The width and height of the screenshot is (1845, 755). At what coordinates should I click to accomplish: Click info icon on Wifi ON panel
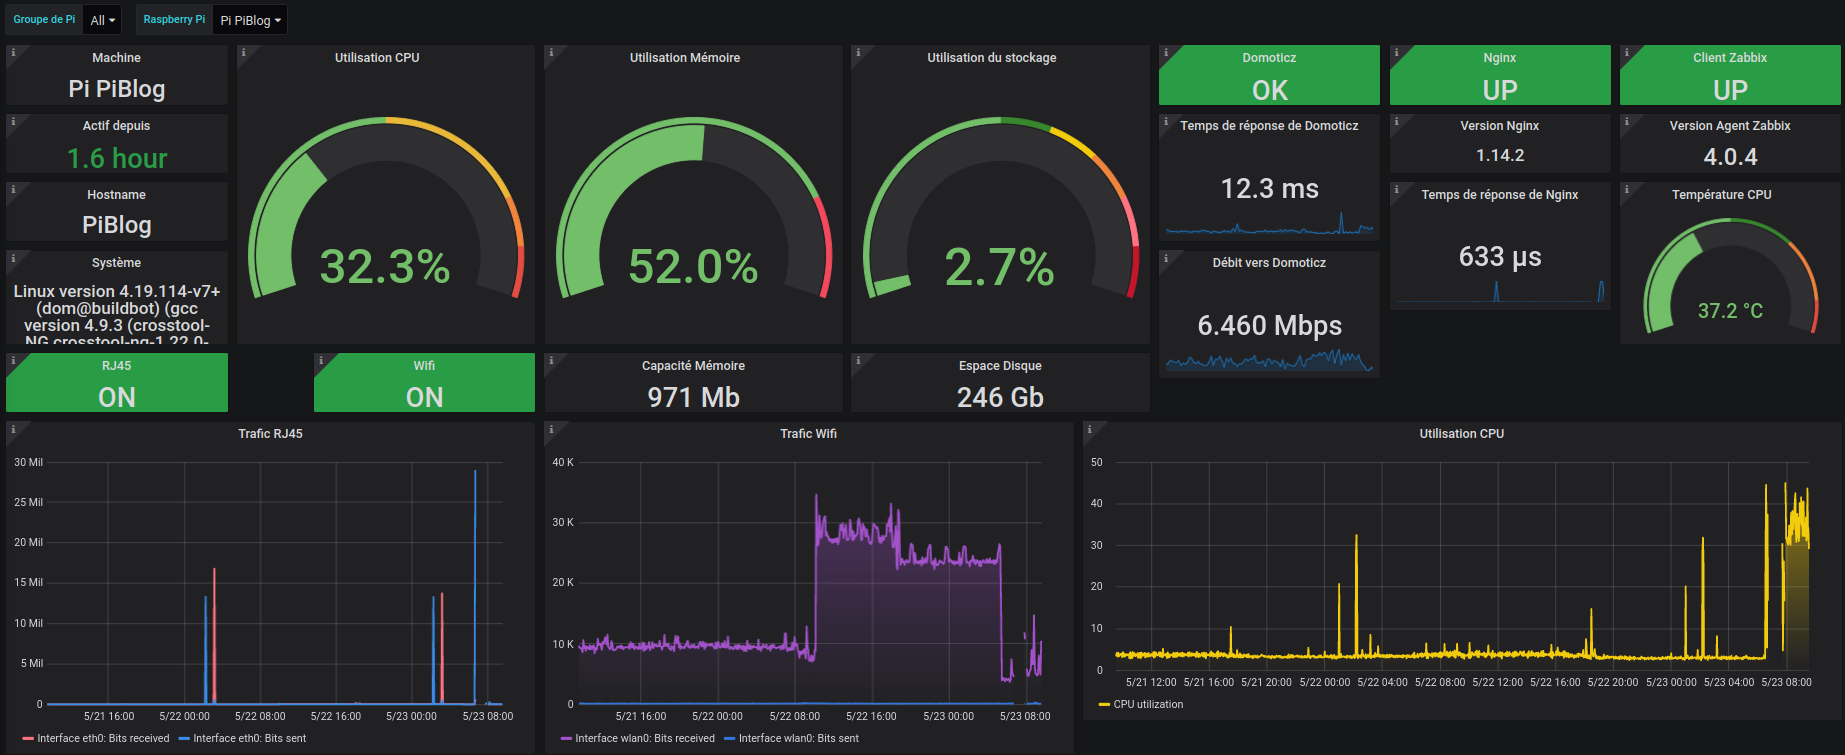pos(321,360)
